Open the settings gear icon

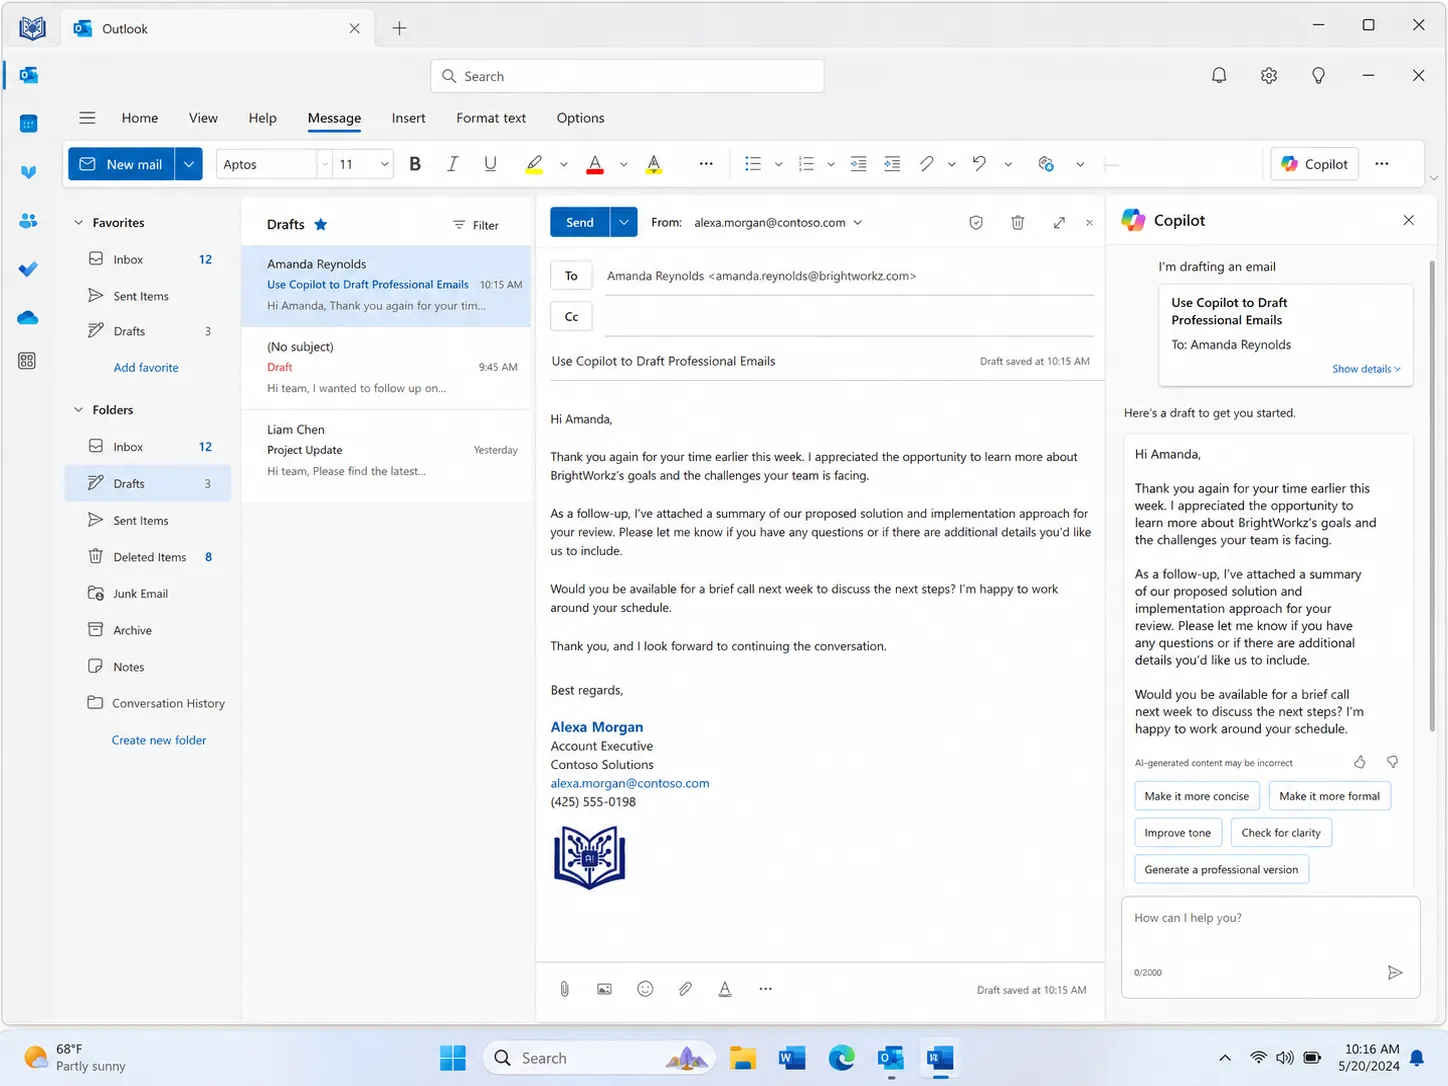[x=1269, y=76]
